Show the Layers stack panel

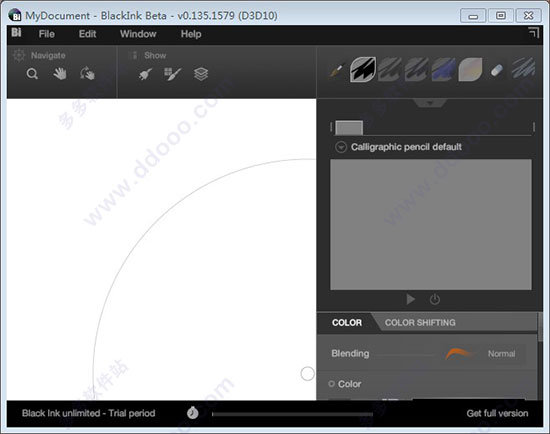pos(201,74)
